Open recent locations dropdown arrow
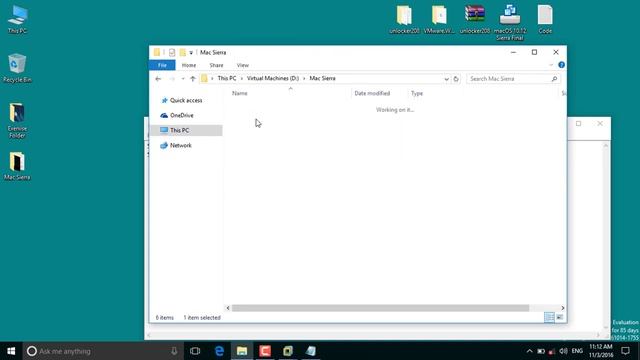Screen dimensions: 640x360 [x=183, y=79]
